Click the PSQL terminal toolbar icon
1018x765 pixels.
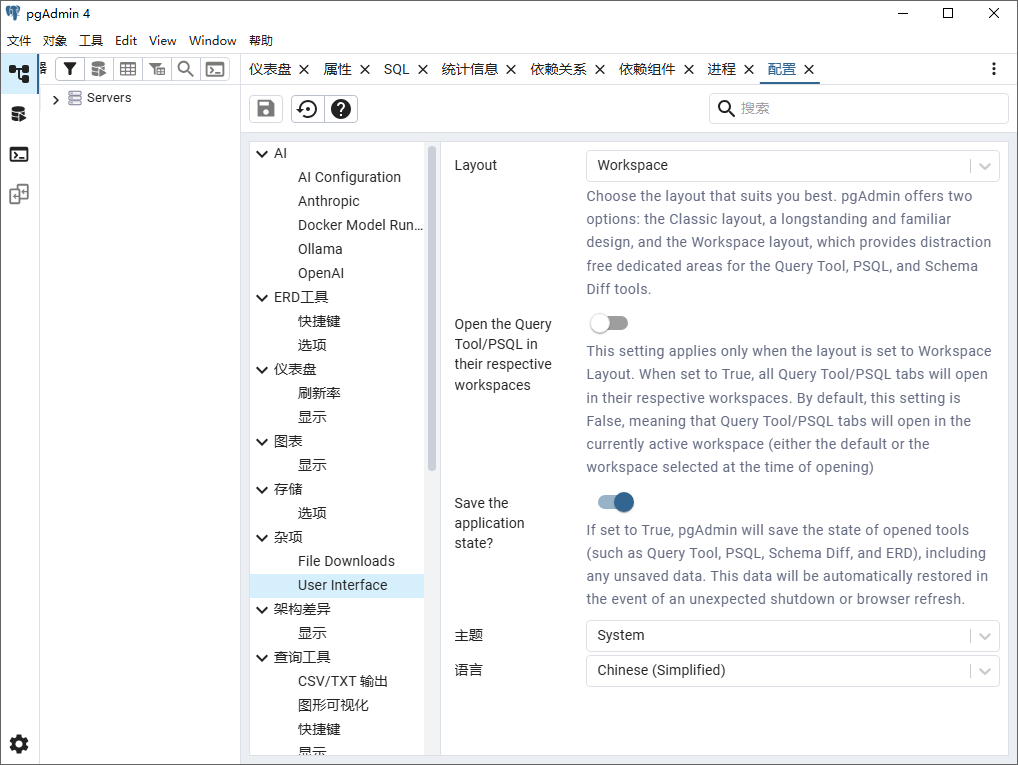pyautogui.click(x=215, y=69)
